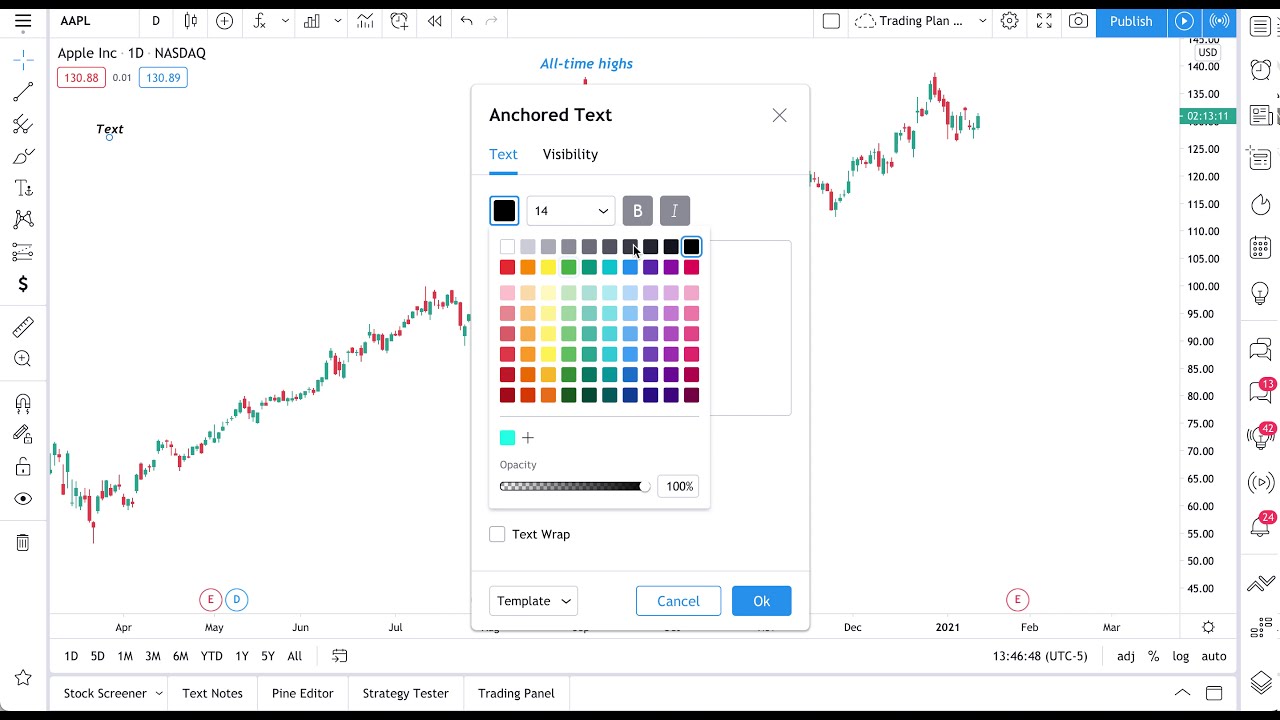This screenshot has width=1280, height=720.
Task: Click the redo arrow in top toolbar
Action: tap(491, 21)
